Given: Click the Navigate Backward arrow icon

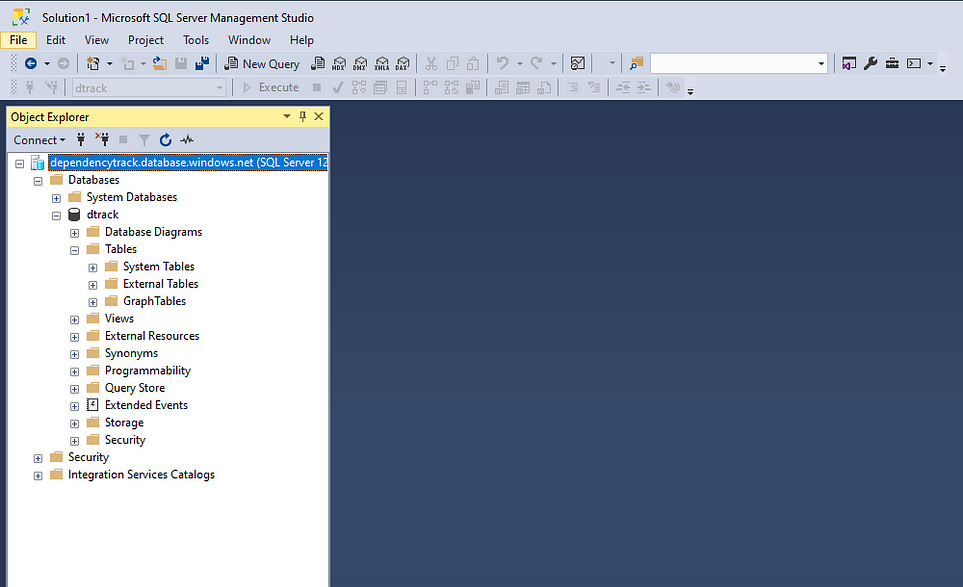Looking at the screenshot, I should click(31, 63).
